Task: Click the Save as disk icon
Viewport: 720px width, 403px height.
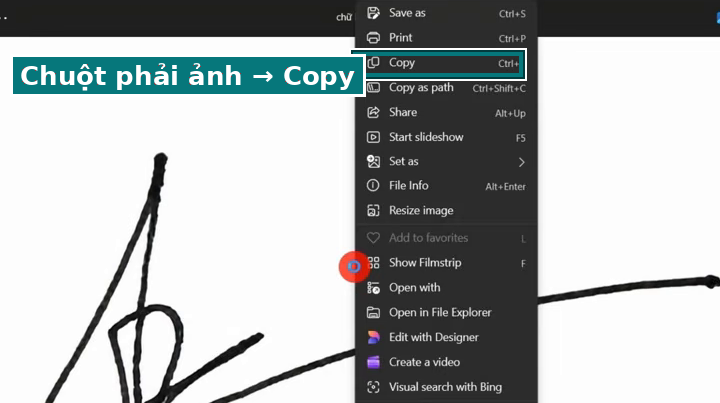Action: [x=373, y=13]
